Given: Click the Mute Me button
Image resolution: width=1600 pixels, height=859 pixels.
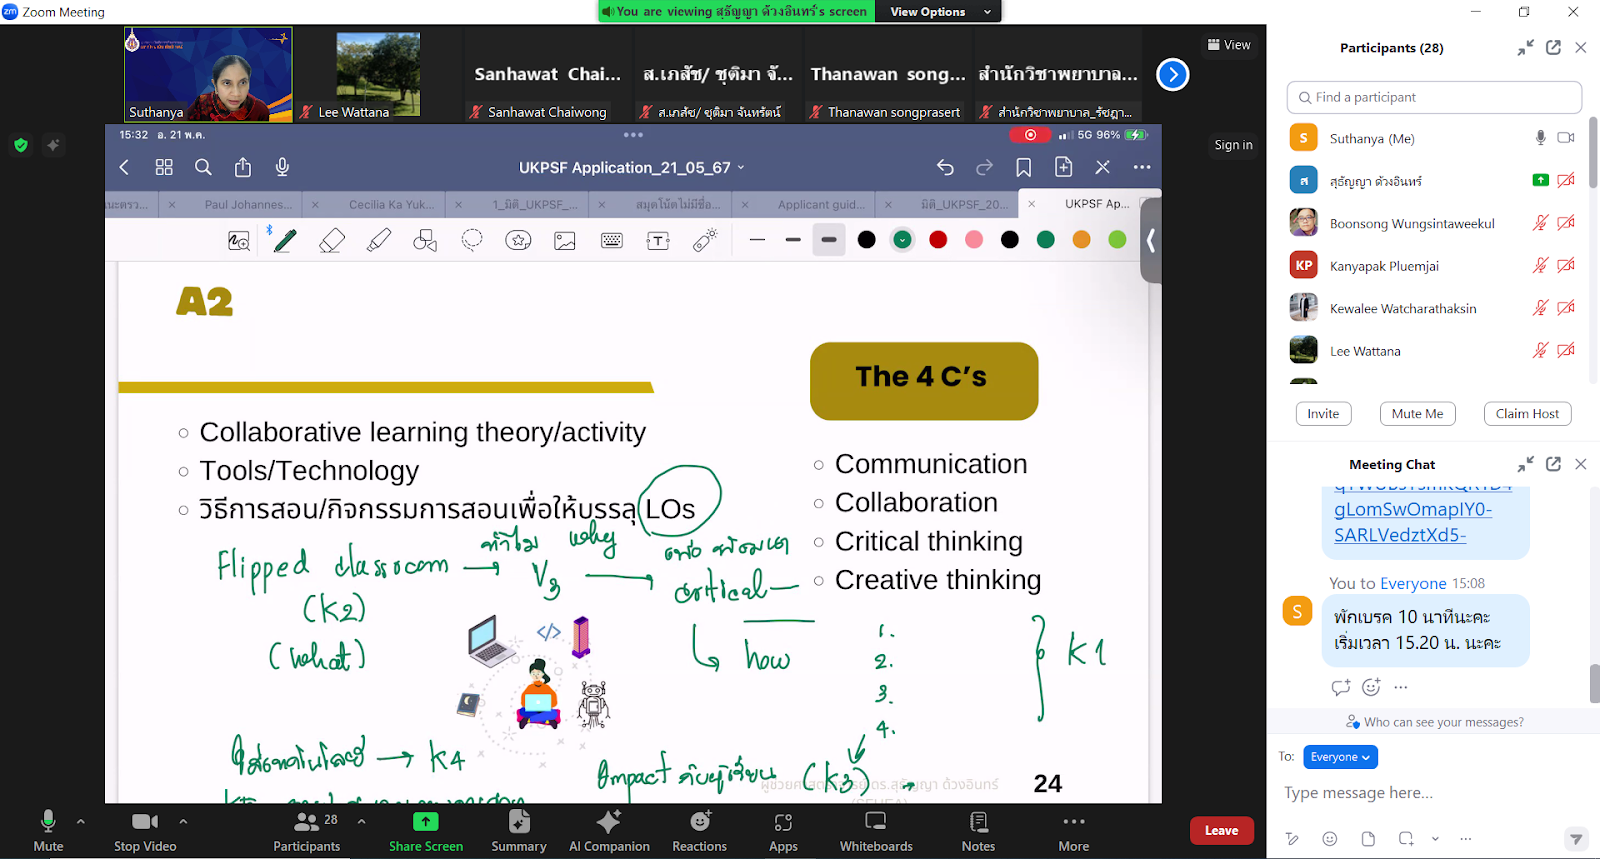Looking at the screenshot, I should pyautogui.click(x=1417, y=414).
